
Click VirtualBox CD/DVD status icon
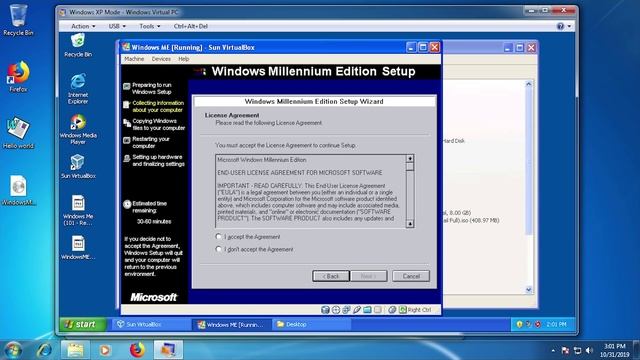[x=336, y=310]
